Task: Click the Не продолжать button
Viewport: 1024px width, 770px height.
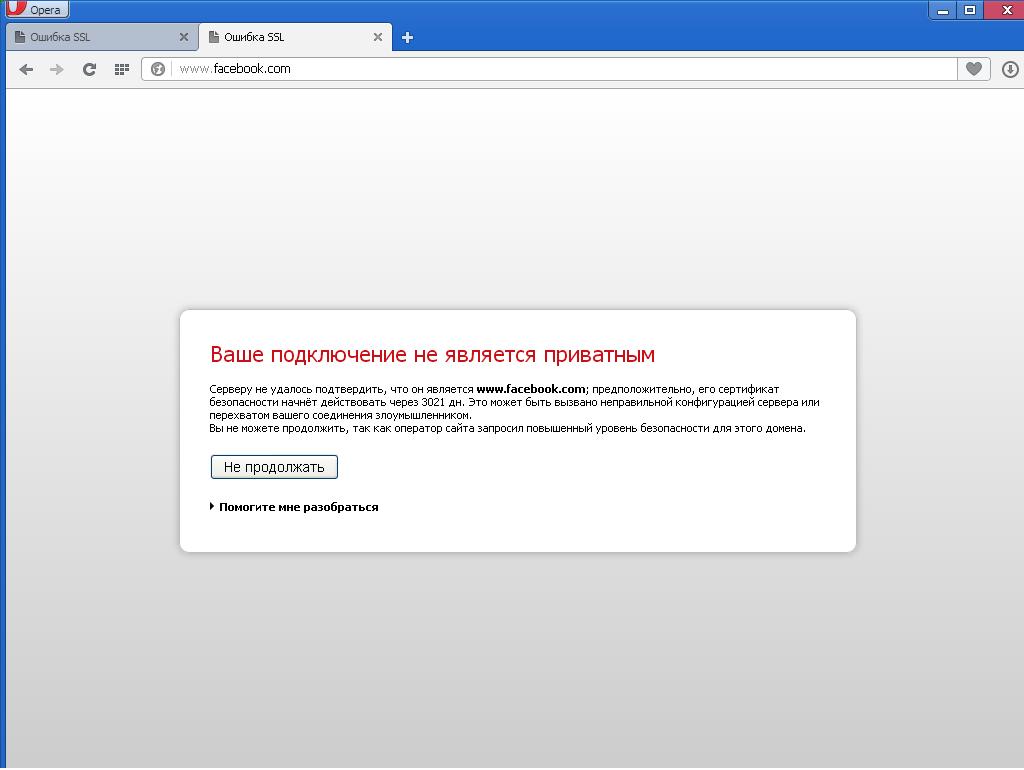Action: [x=274, y=467]
